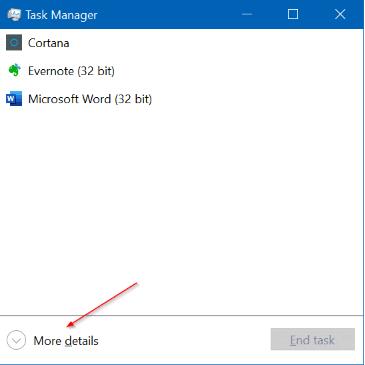Select the Cortana entry name
The width and height of the screenshot is (365, 365).
(x=49, y=43)
